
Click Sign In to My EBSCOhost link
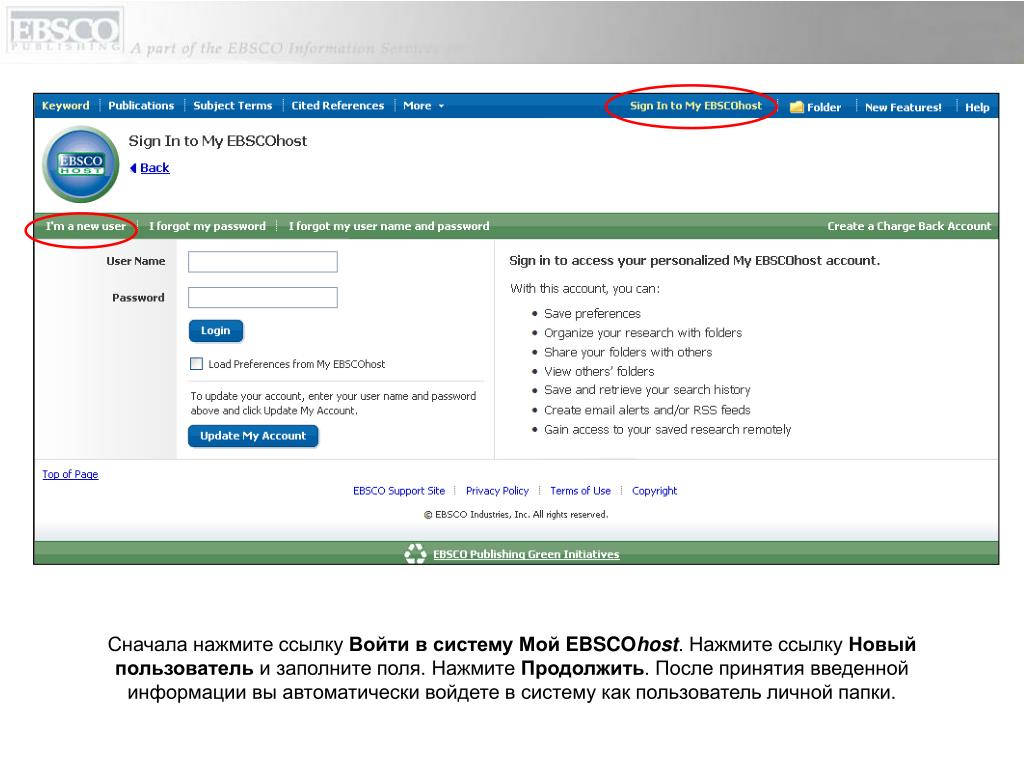click(x=696, y=106)
